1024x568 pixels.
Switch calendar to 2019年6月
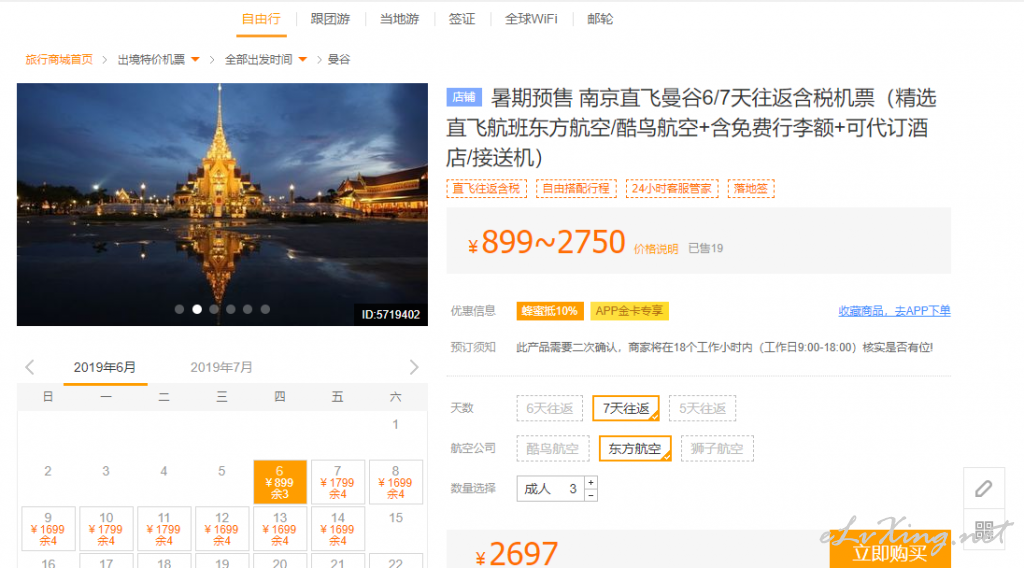click(104, 368)
